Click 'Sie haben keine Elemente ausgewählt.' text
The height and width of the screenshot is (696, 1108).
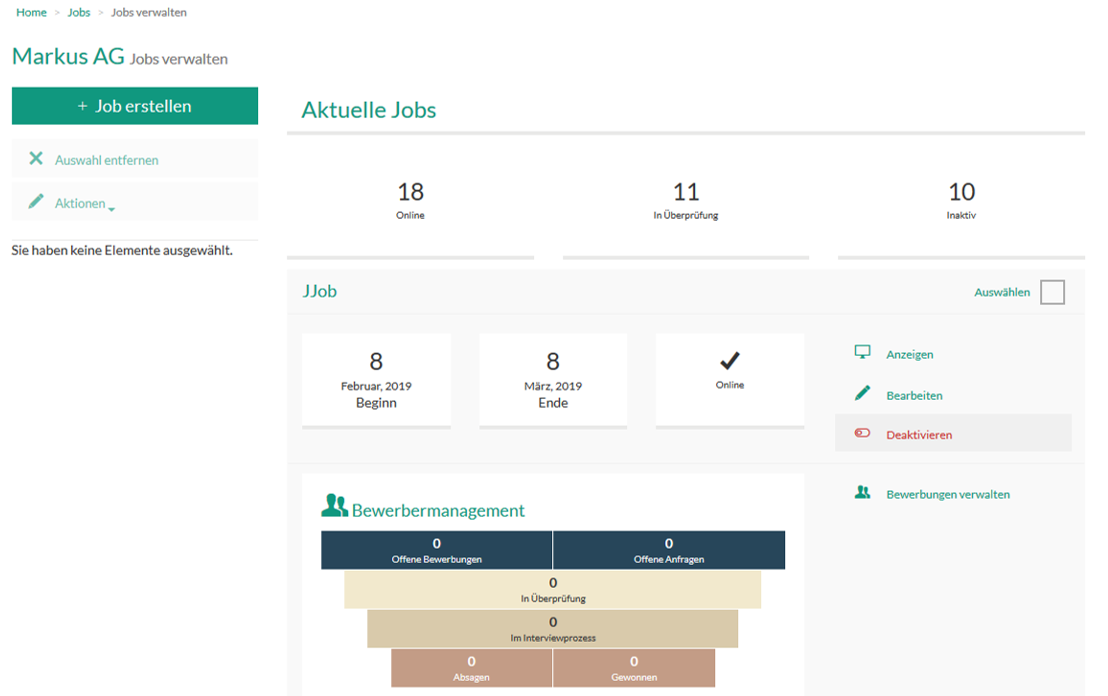pos(122,250)
